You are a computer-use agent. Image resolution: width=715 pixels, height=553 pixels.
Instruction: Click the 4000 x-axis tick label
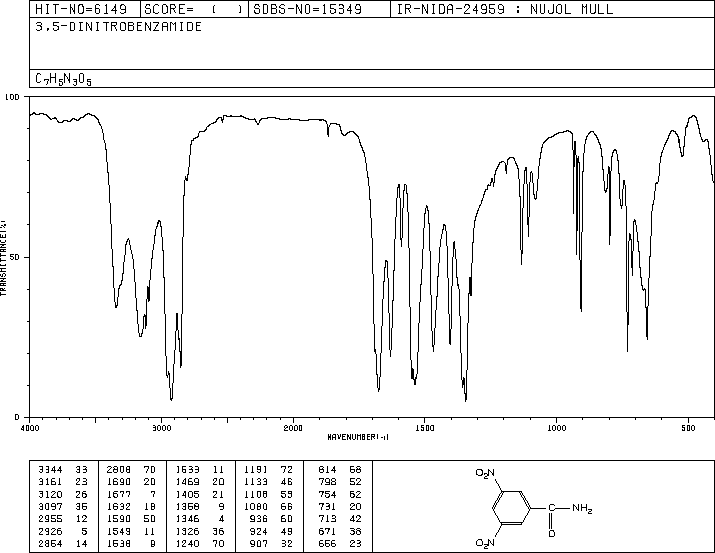(30, 428)
